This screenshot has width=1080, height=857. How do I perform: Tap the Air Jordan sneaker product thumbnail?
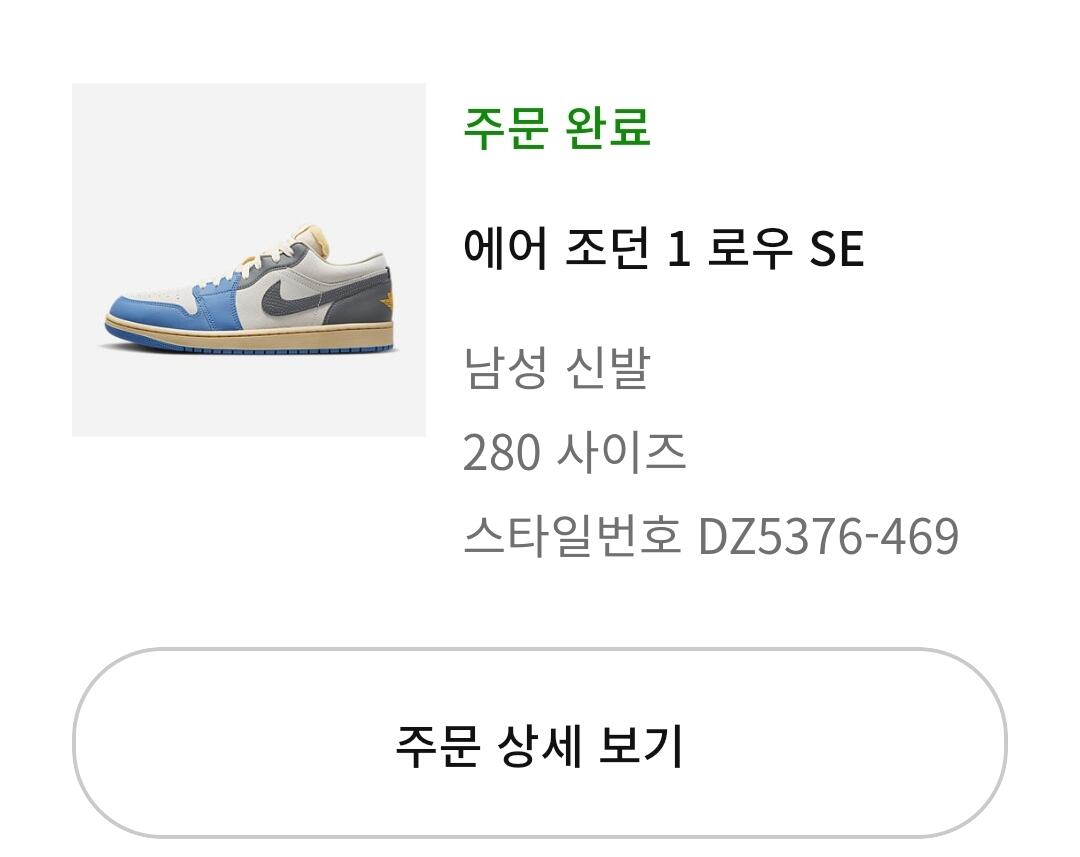tap(249, 260)
